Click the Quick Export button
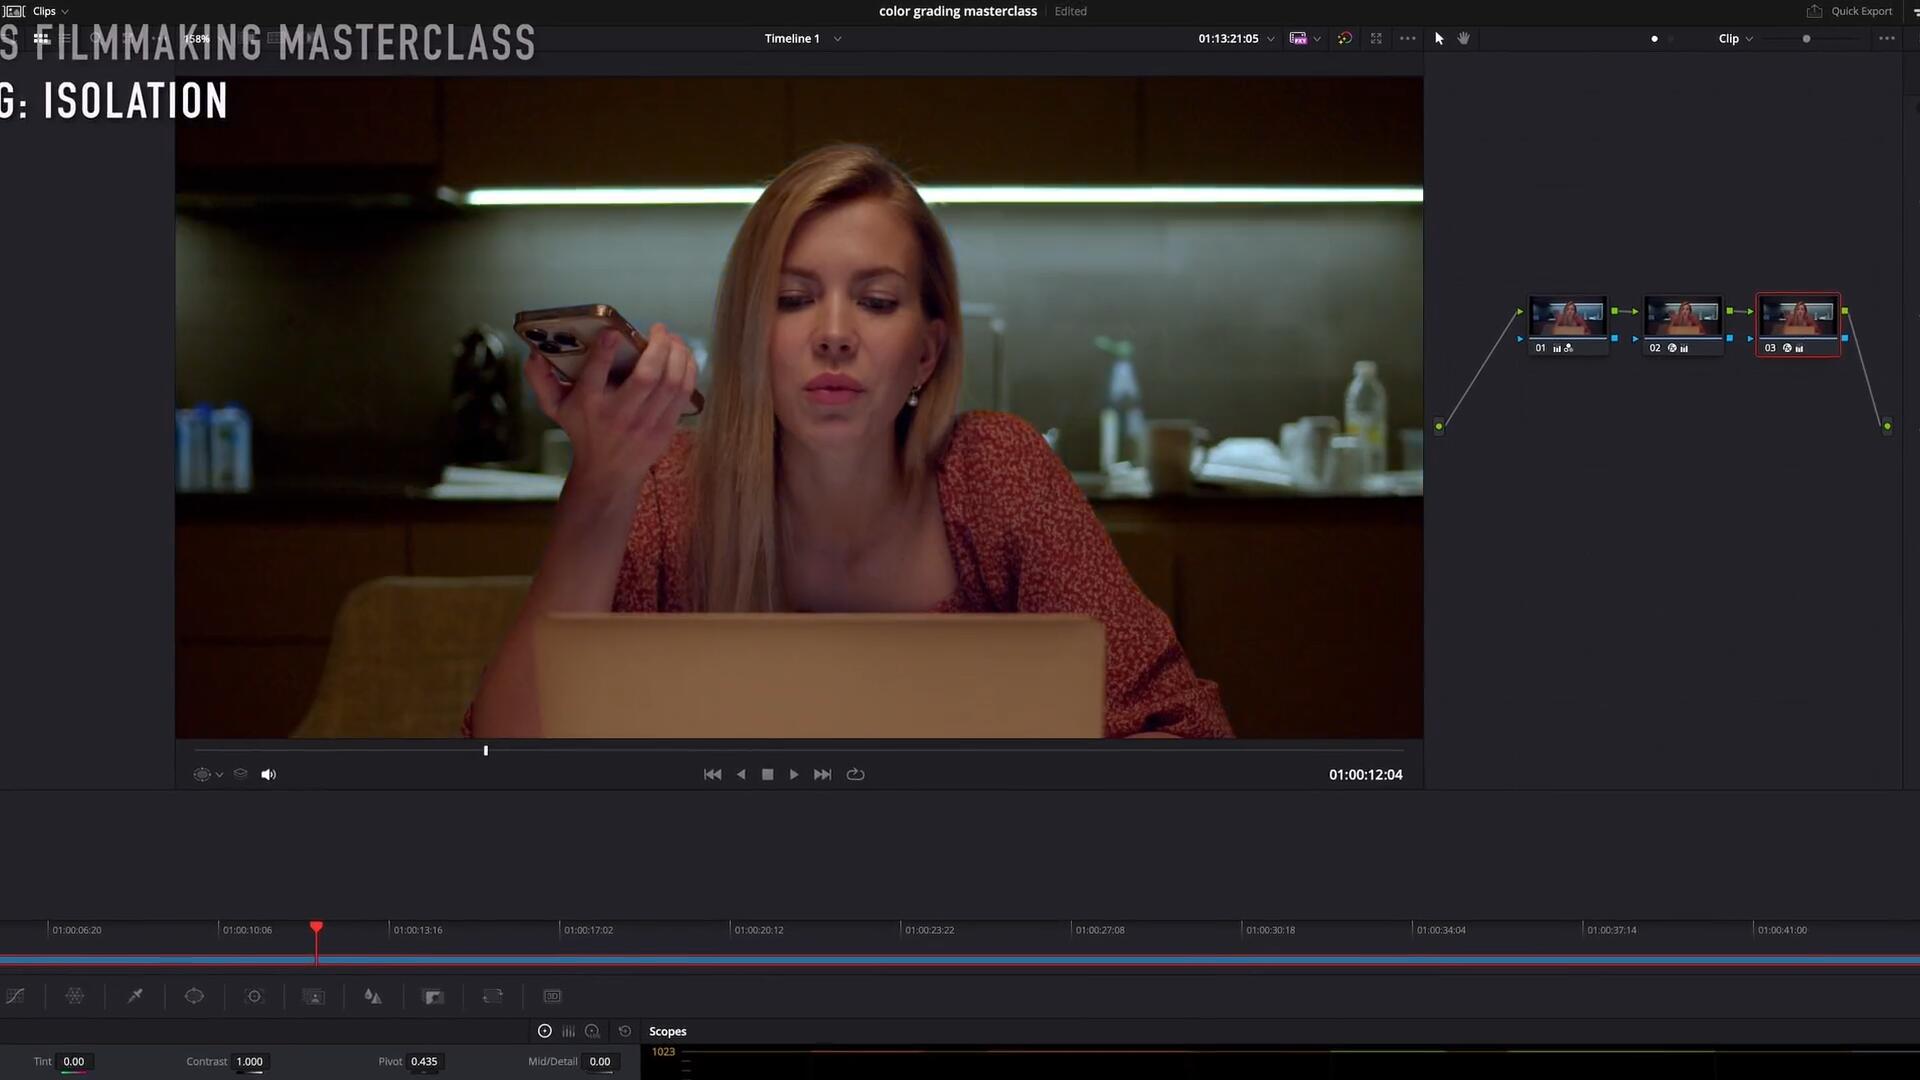Screen dimensions: 1920x1080 click(x=1850, y=11)
